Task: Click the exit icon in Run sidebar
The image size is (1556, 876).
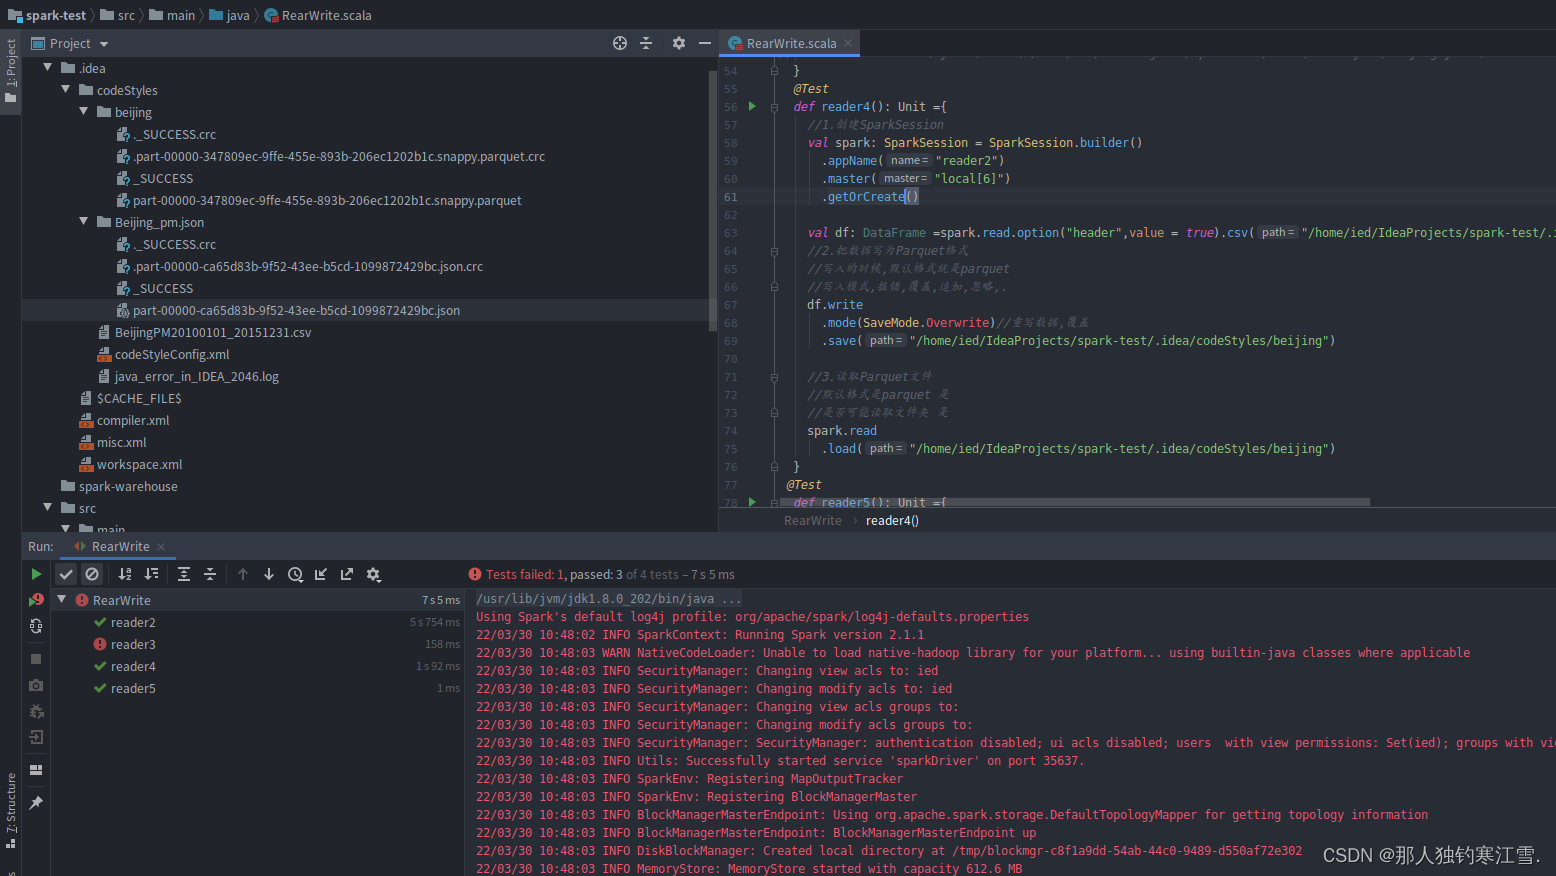Action: pyautogui.click(x=36, y=737)
